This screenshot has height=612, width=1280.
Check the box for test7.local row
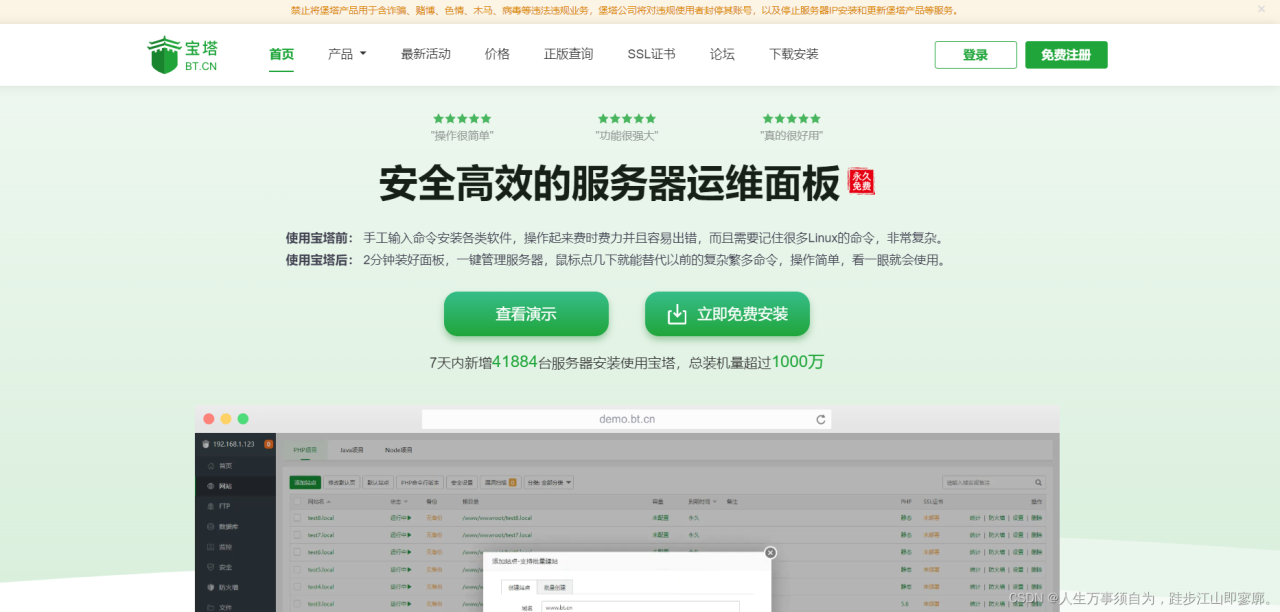296,535
